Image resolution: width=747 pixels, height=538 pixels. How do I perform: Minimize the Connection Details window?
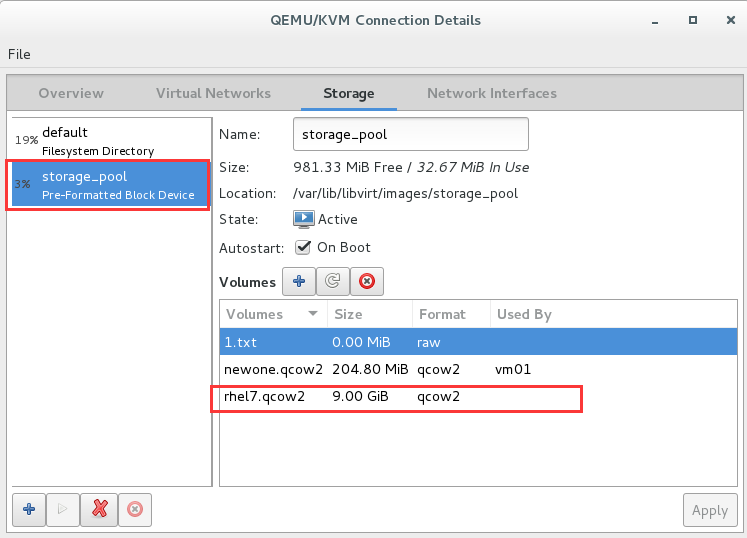pos(655,21)
